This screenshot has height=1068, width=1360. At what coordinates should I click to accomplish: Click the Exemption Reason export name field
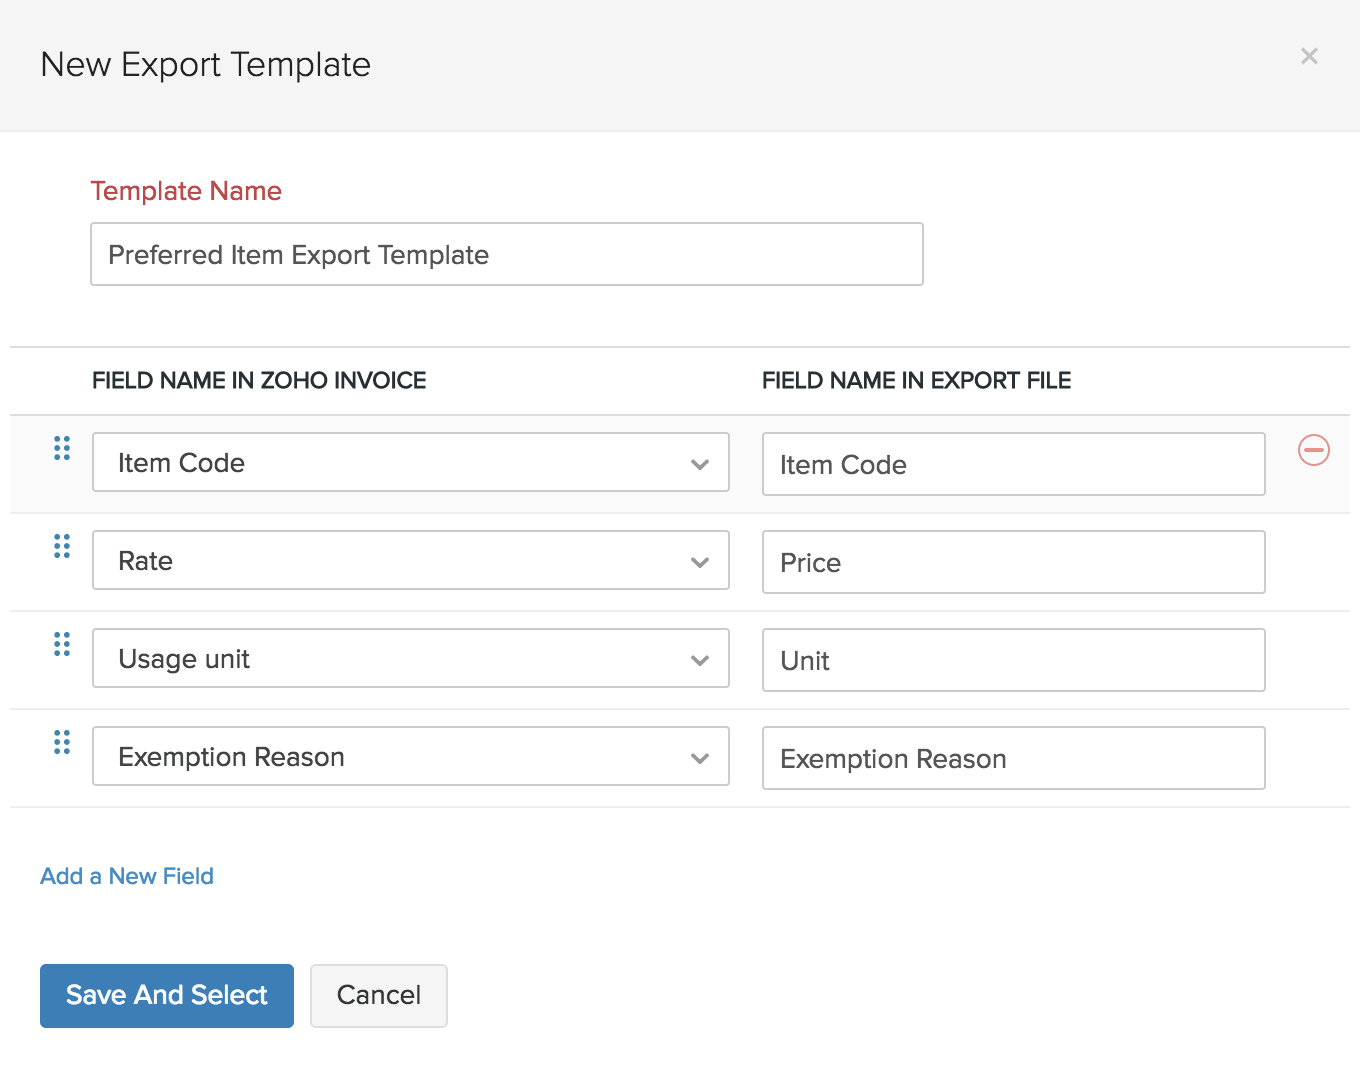click(1013, 758)
